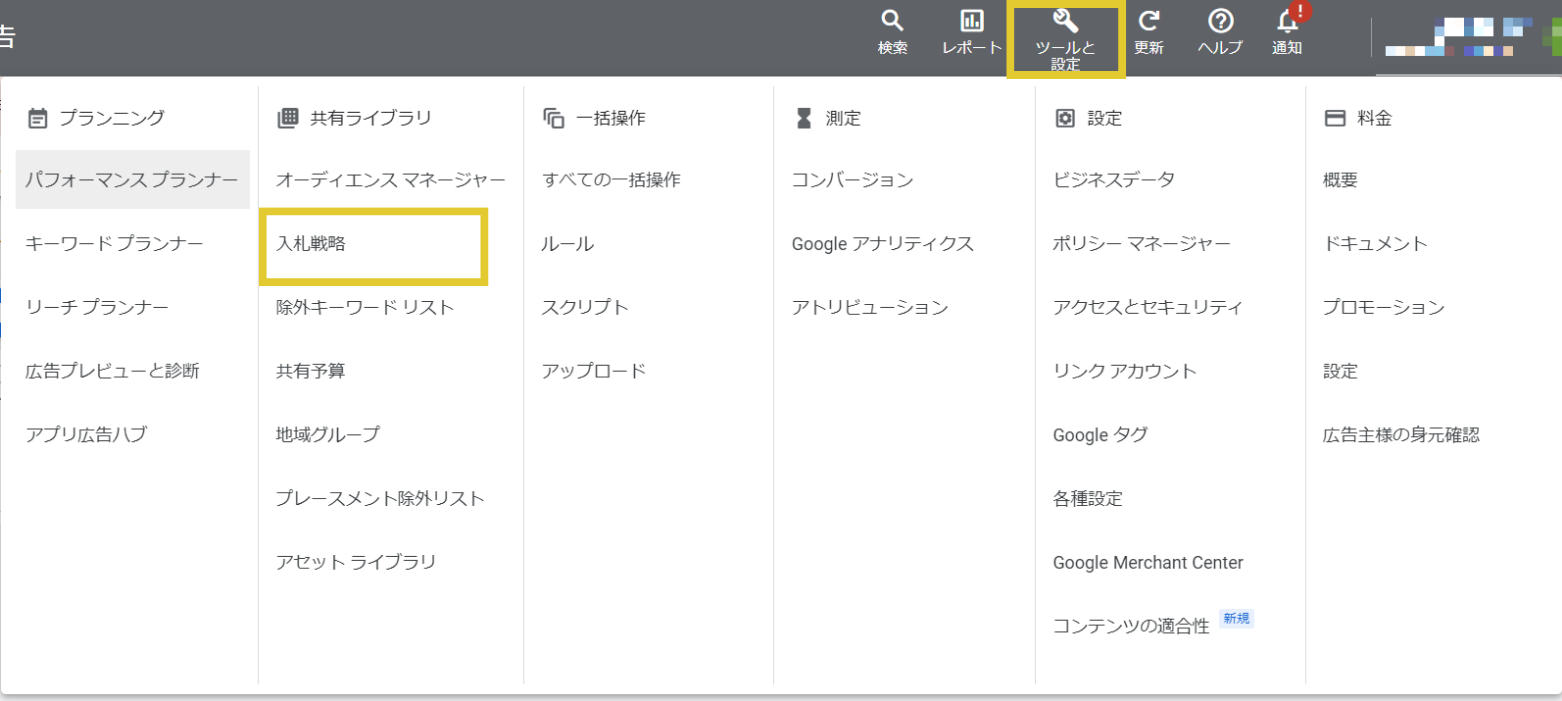Viewport: 1562px width, 701px height.
Task: Open 設定 under 料金 column
Action: pyautogui.click(x=1340, y=371)
